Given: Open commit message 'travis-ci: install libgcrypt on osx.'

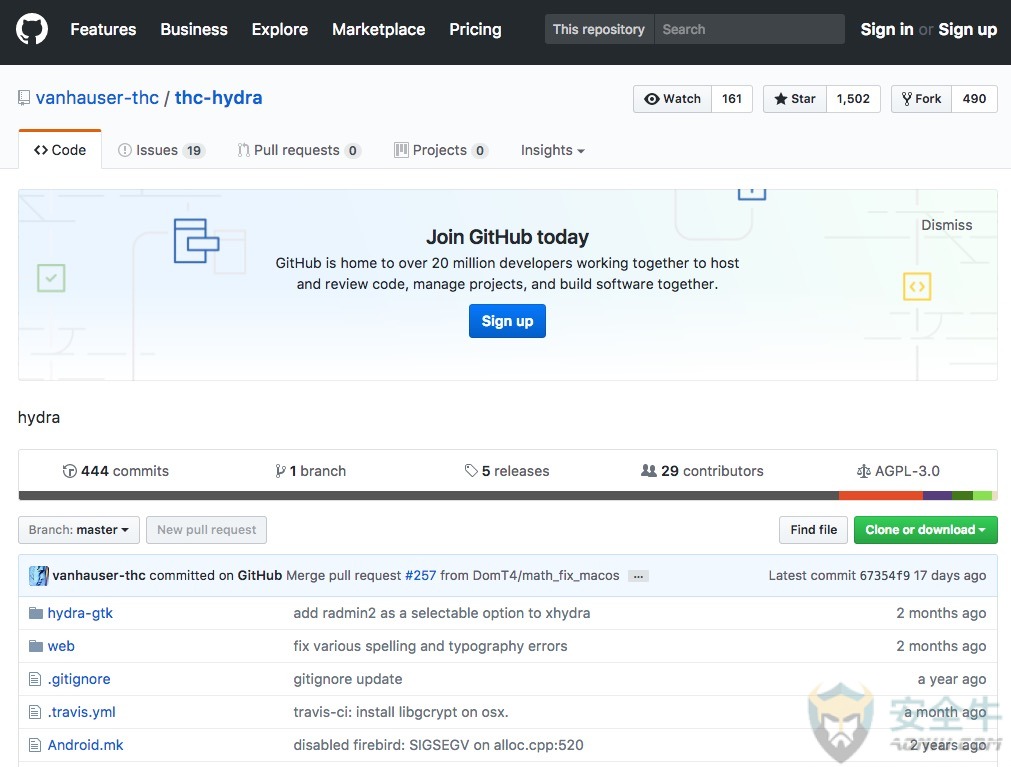Looking at the screenshot, I should [401, 712].
